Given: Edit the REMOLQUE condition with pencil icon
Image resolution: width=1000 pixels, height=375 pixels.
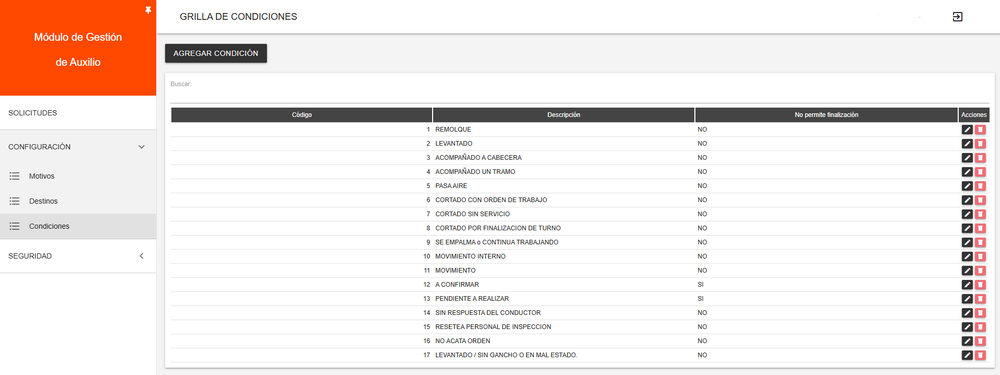Looking at the screenshot, I should [x=967, y=129].
